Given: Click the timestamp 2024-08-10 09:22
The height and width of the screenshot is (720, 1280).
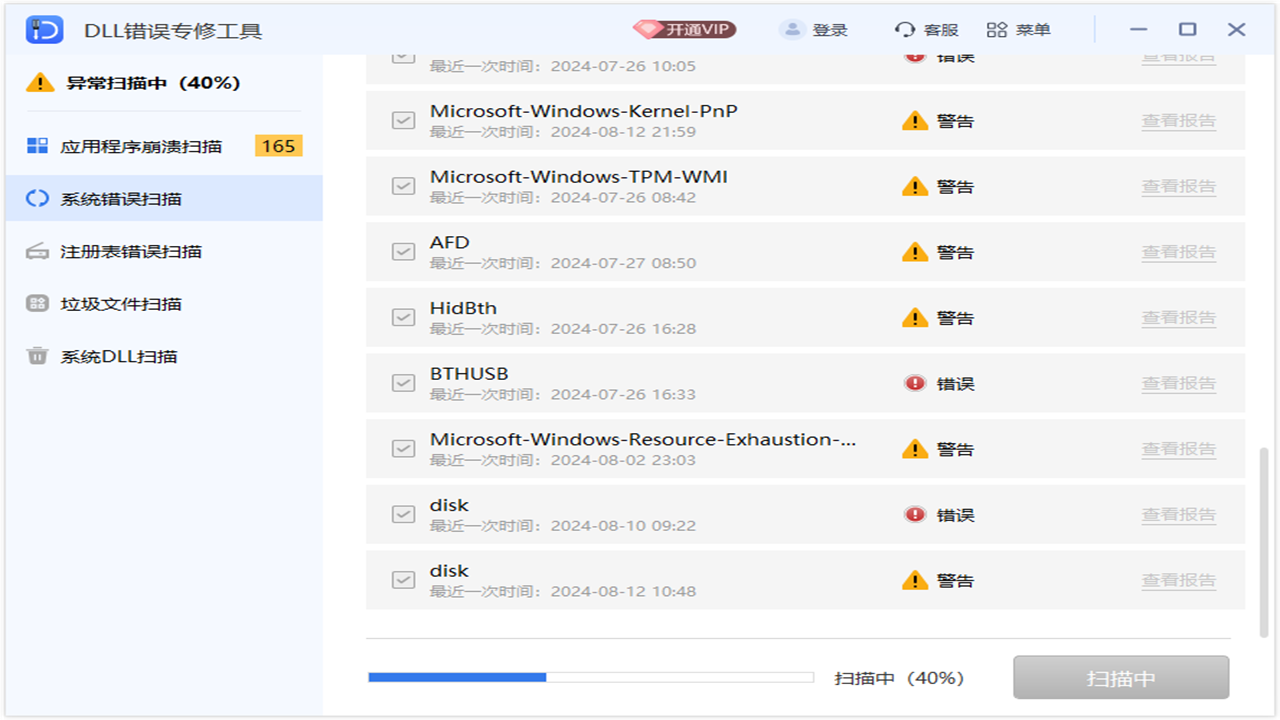Looking at the screenshot, I should pos(623,526).
